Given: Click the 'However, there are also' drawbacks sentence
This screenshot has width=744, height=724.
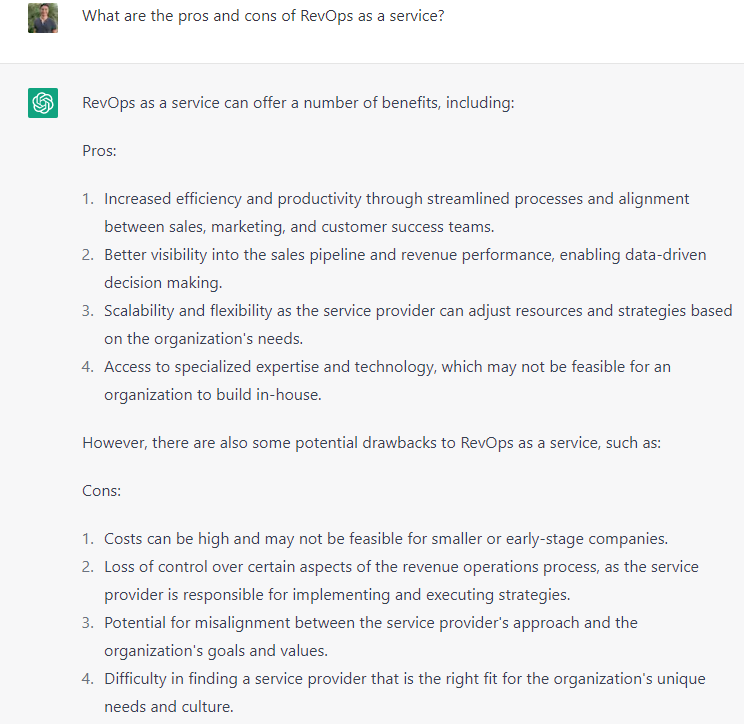Looking at the screenshot, I should tap(372, 443).
